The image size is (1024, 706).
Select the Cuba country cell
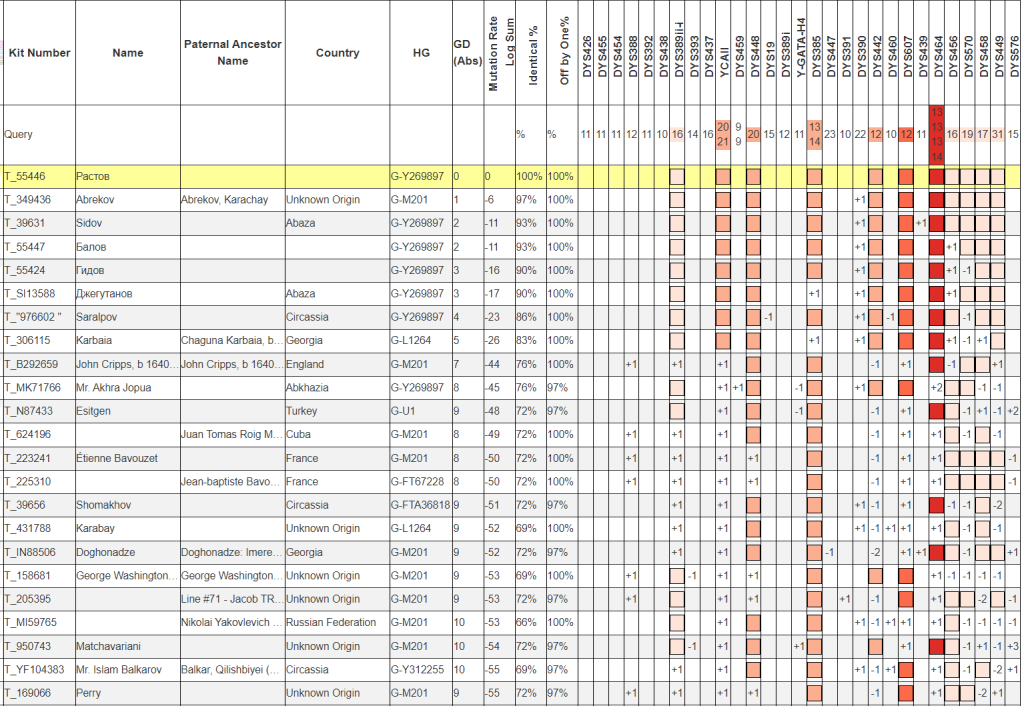pos(299,435)
